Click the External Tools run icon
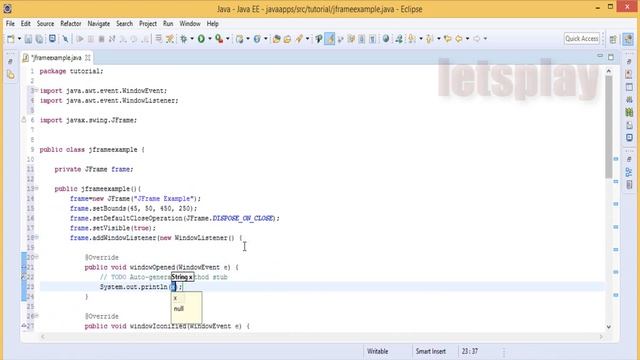 coord(219,39)
